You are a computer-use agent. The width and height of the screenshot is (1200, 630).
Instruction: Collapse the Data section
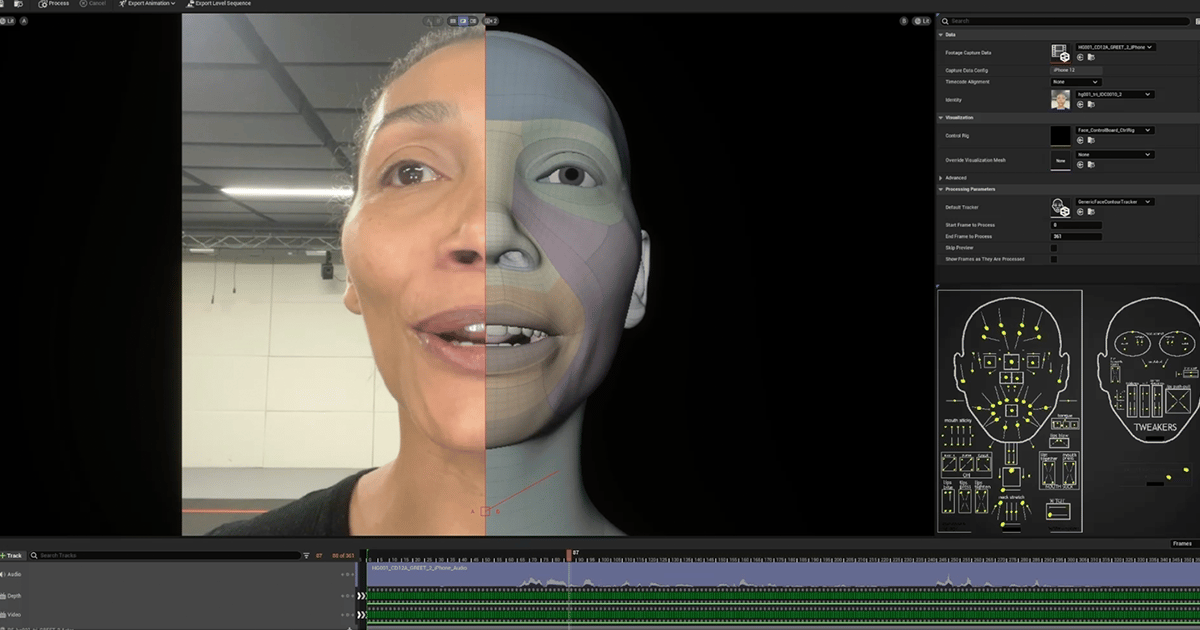click(x=941, y=34)
